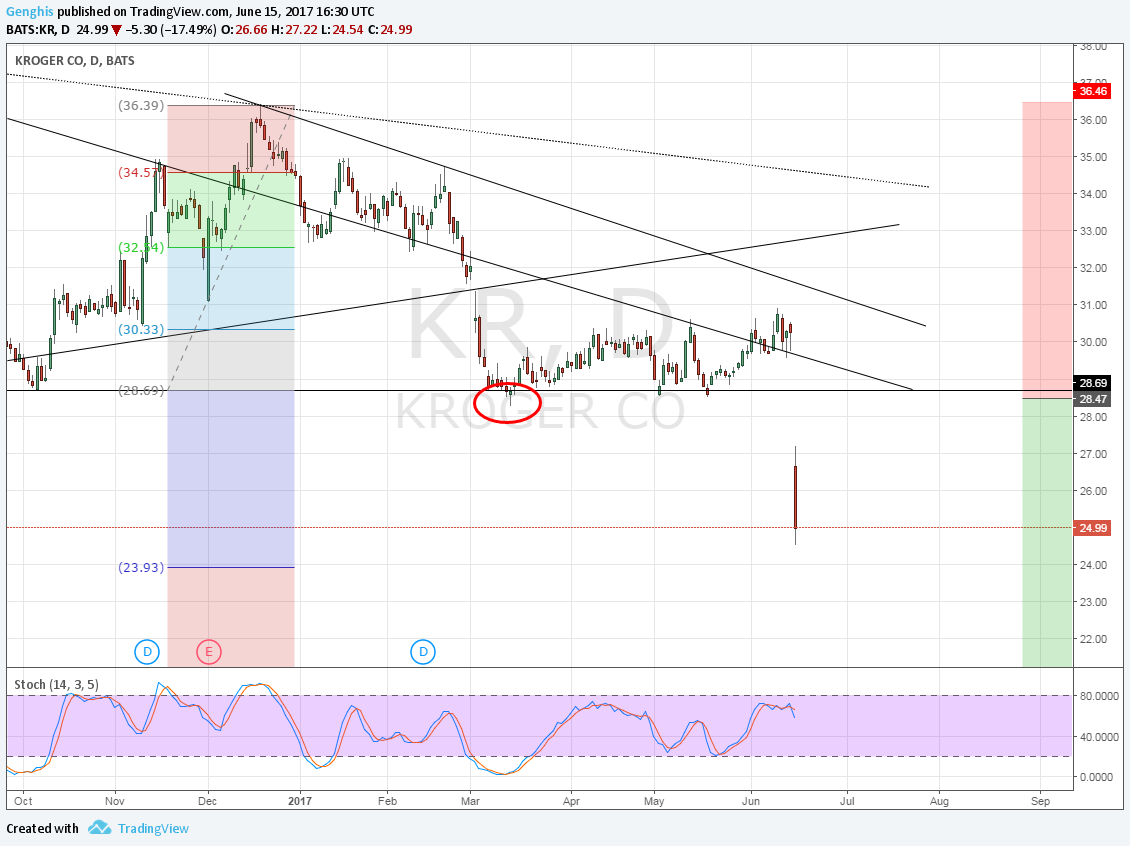
Task: Open the TradingView link at bottom
Action: (153, 829)
